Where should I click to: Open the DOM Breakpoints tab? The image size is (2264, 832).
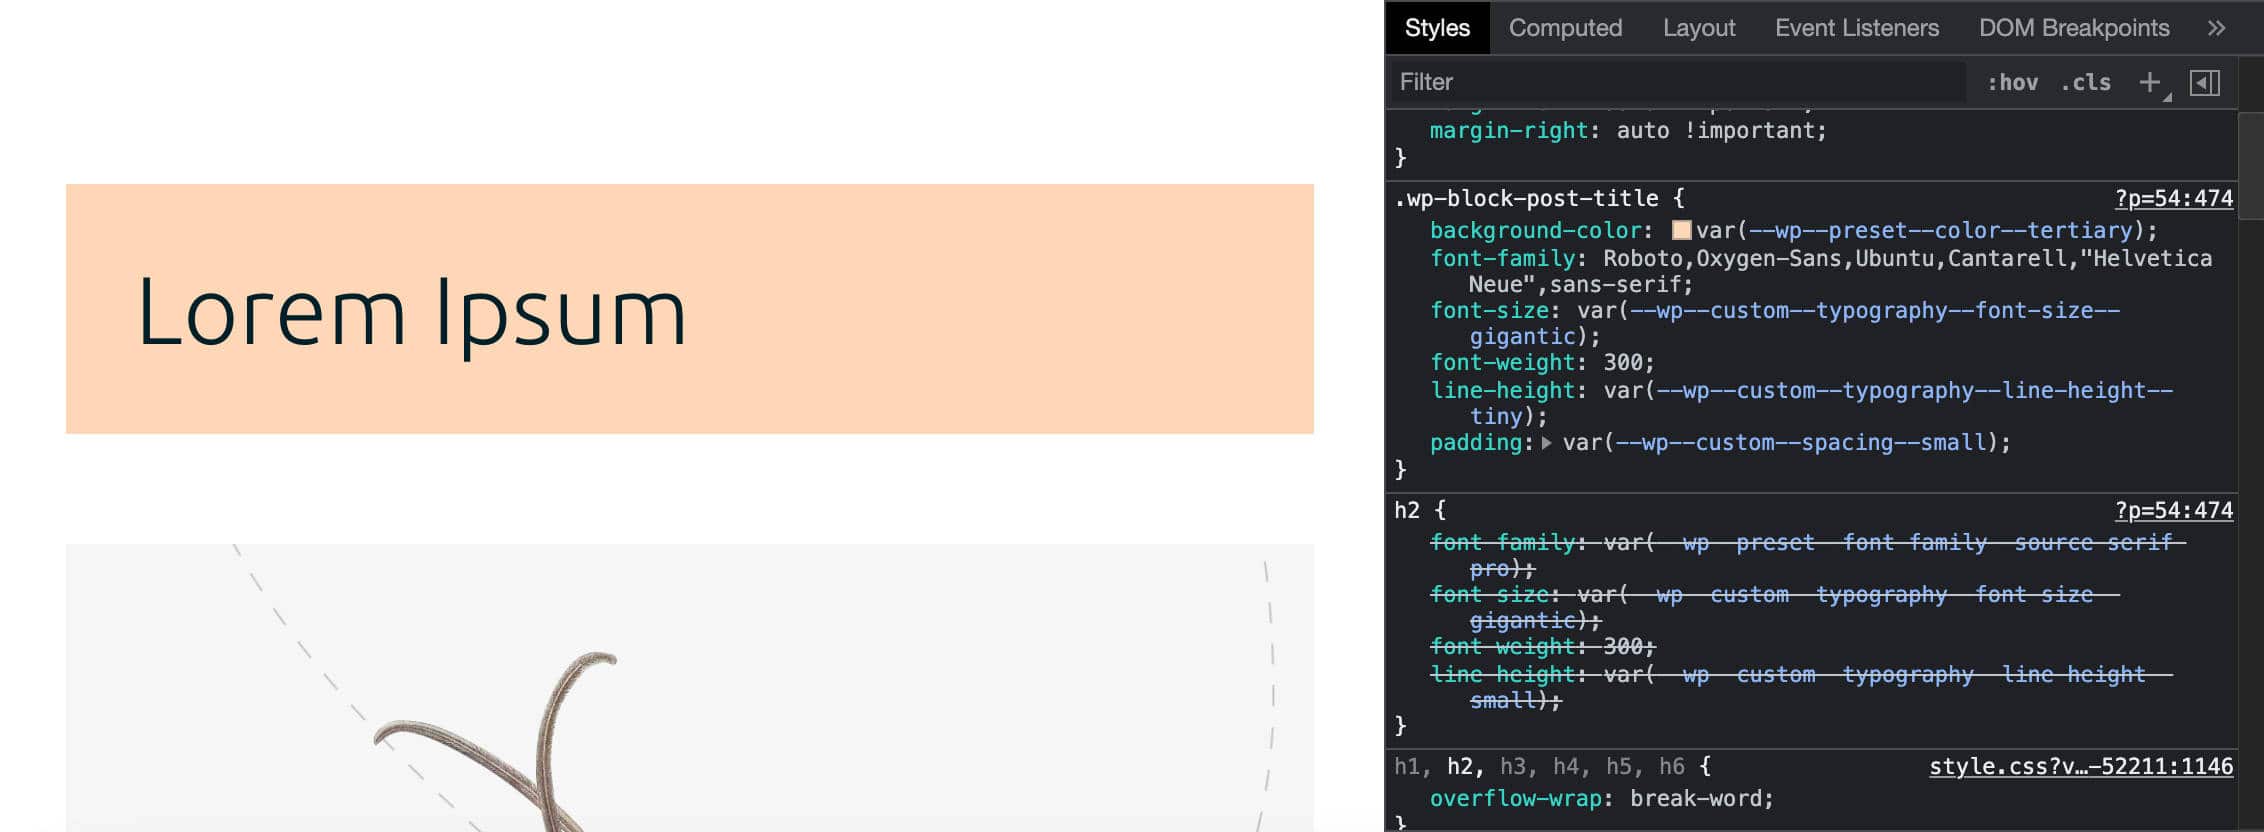click(2073, 28)
